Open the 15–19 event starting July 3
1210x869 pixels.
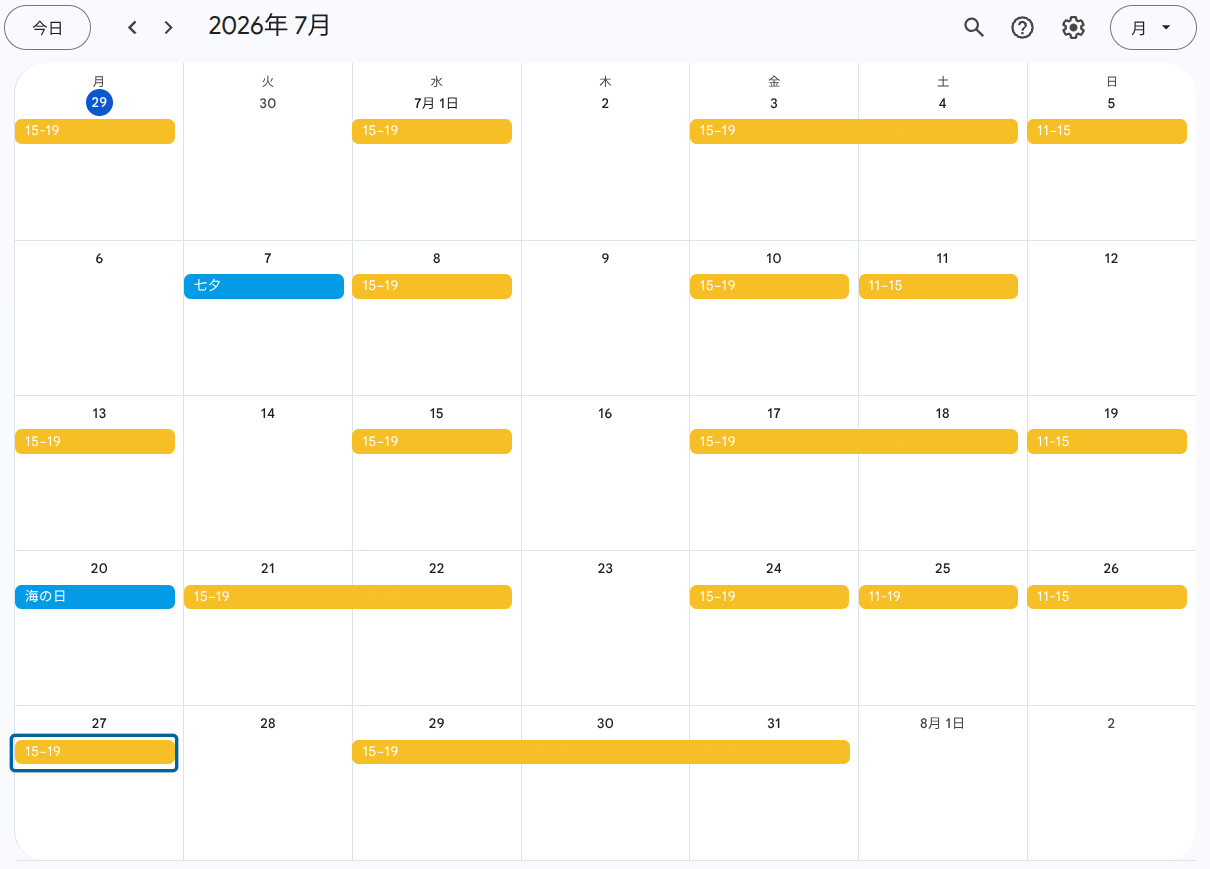854,131
